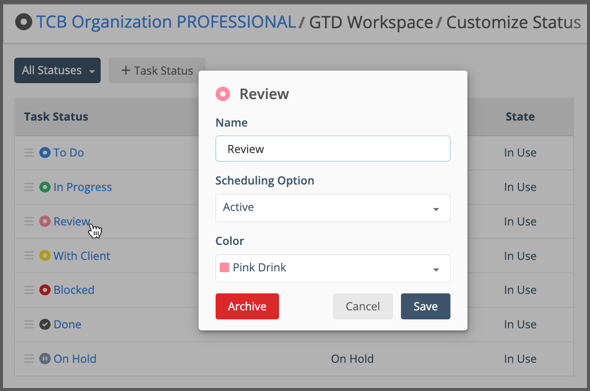Archive the Review status with red button
Viewport: 590px width, 391px height.
click(247, 306)
